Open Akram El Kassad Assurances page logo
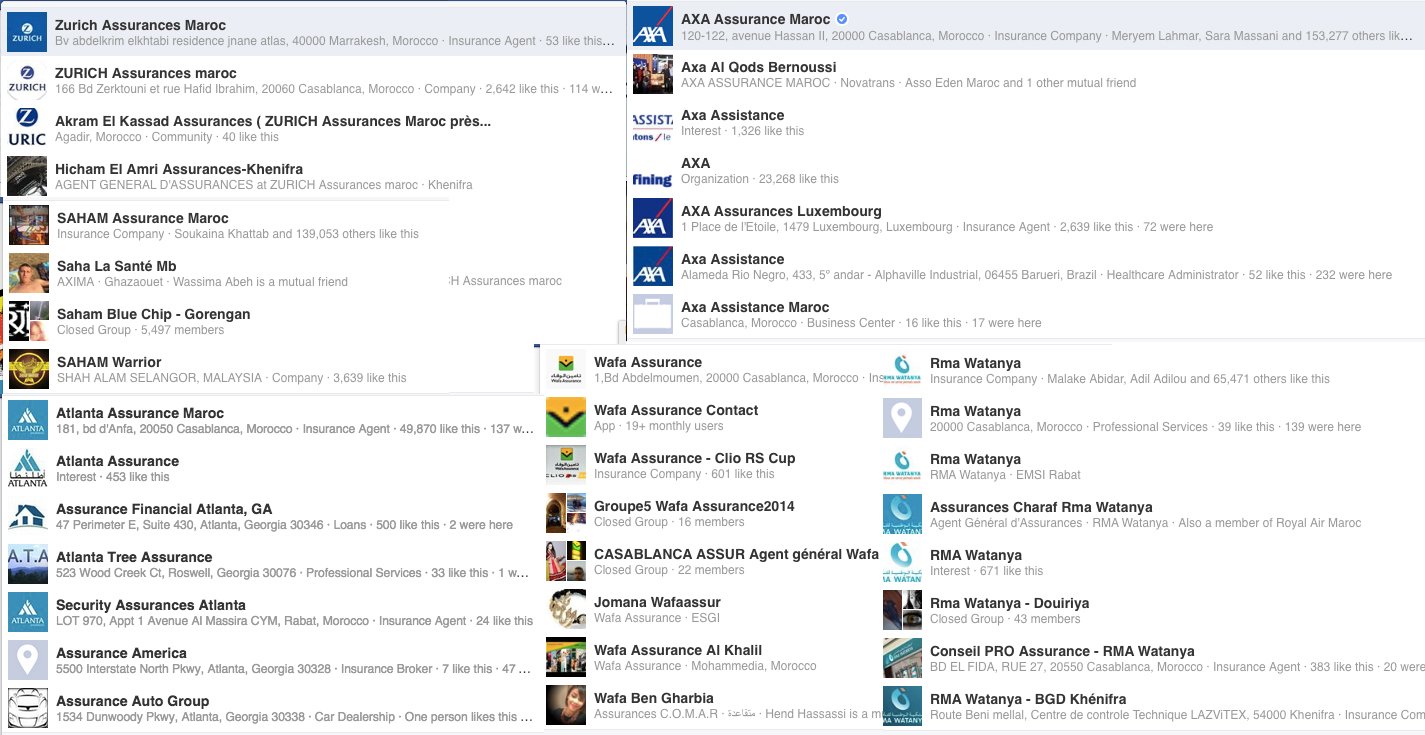This screenshot has width=1425, height=735. pos(26,128)
